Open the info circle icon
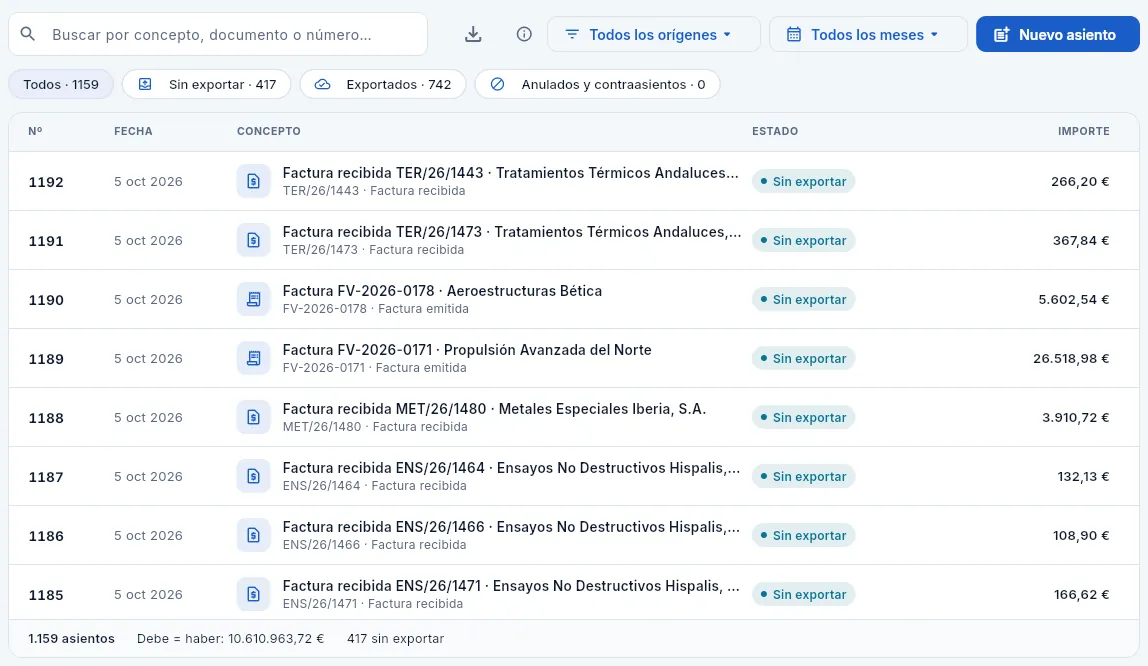 tap(523, 34)
